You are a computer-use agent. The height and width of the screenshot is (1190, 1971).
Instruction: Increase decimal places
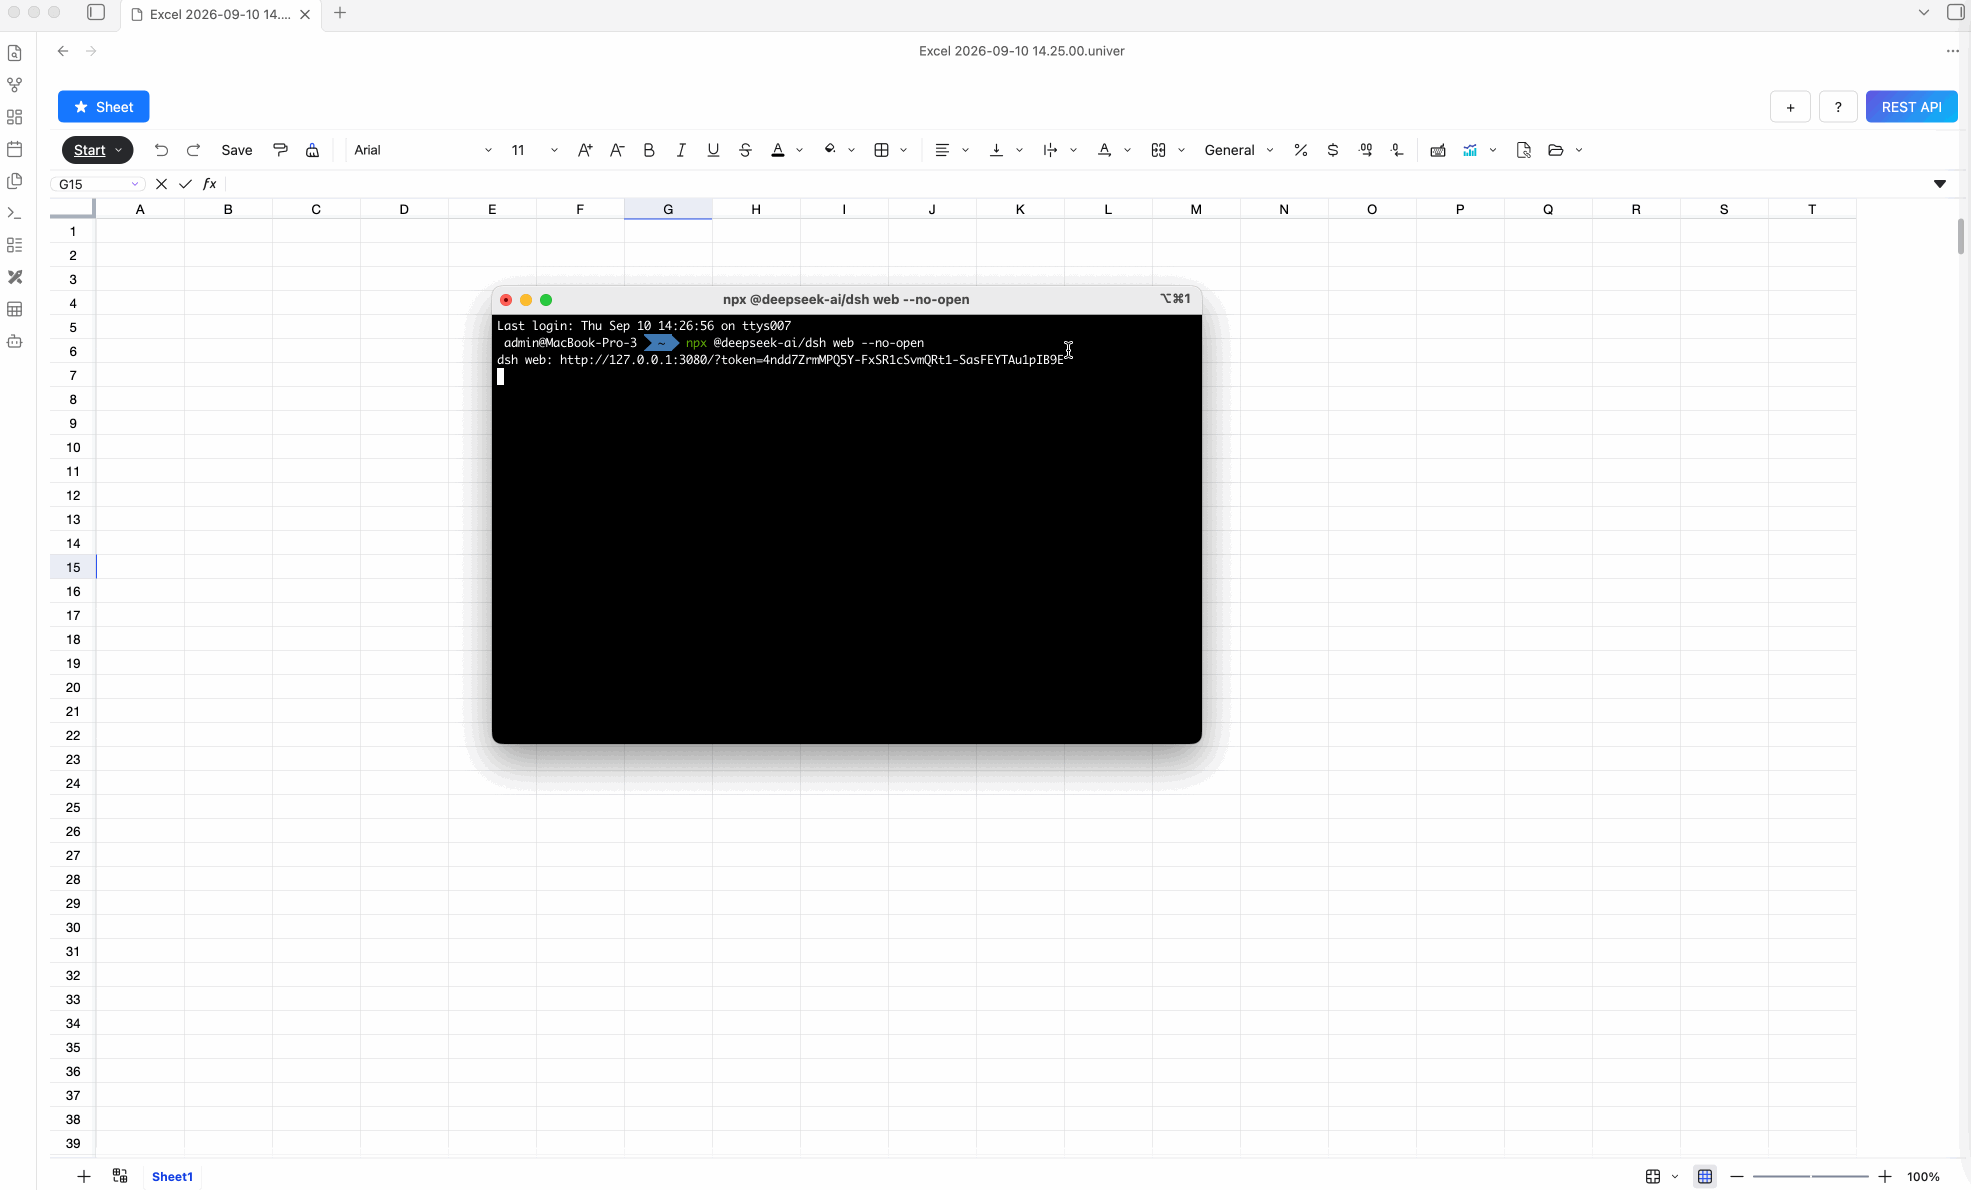coord(1365,150)
